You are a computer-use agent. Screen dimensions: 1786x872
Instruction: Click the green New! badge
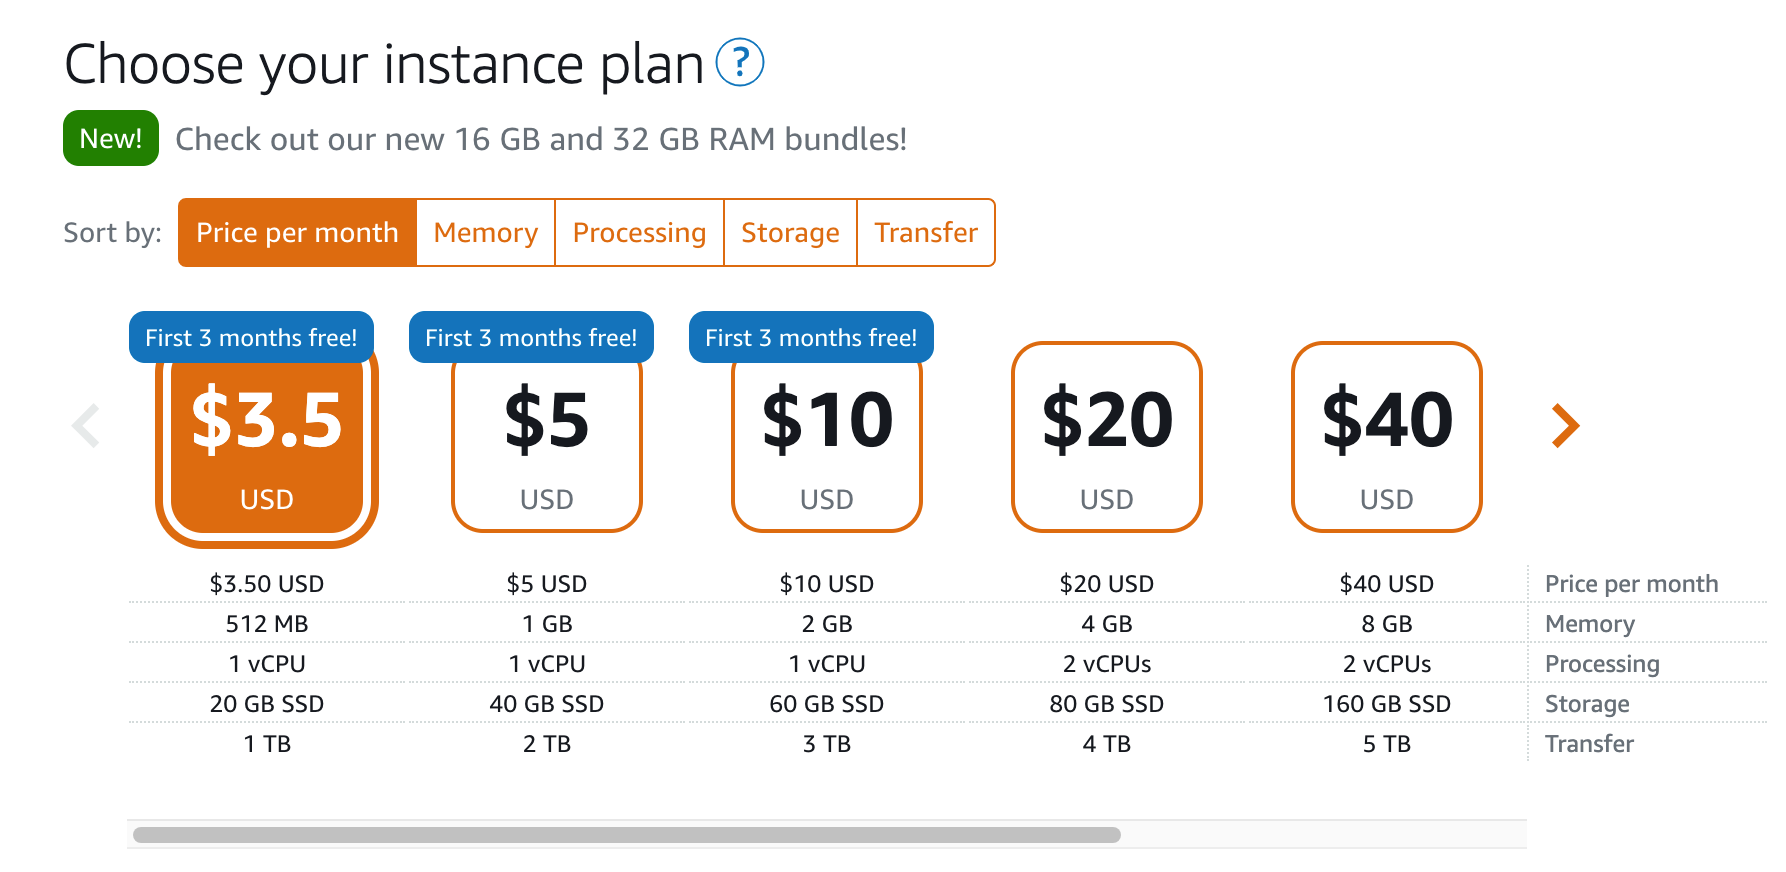tap(111, 138)
